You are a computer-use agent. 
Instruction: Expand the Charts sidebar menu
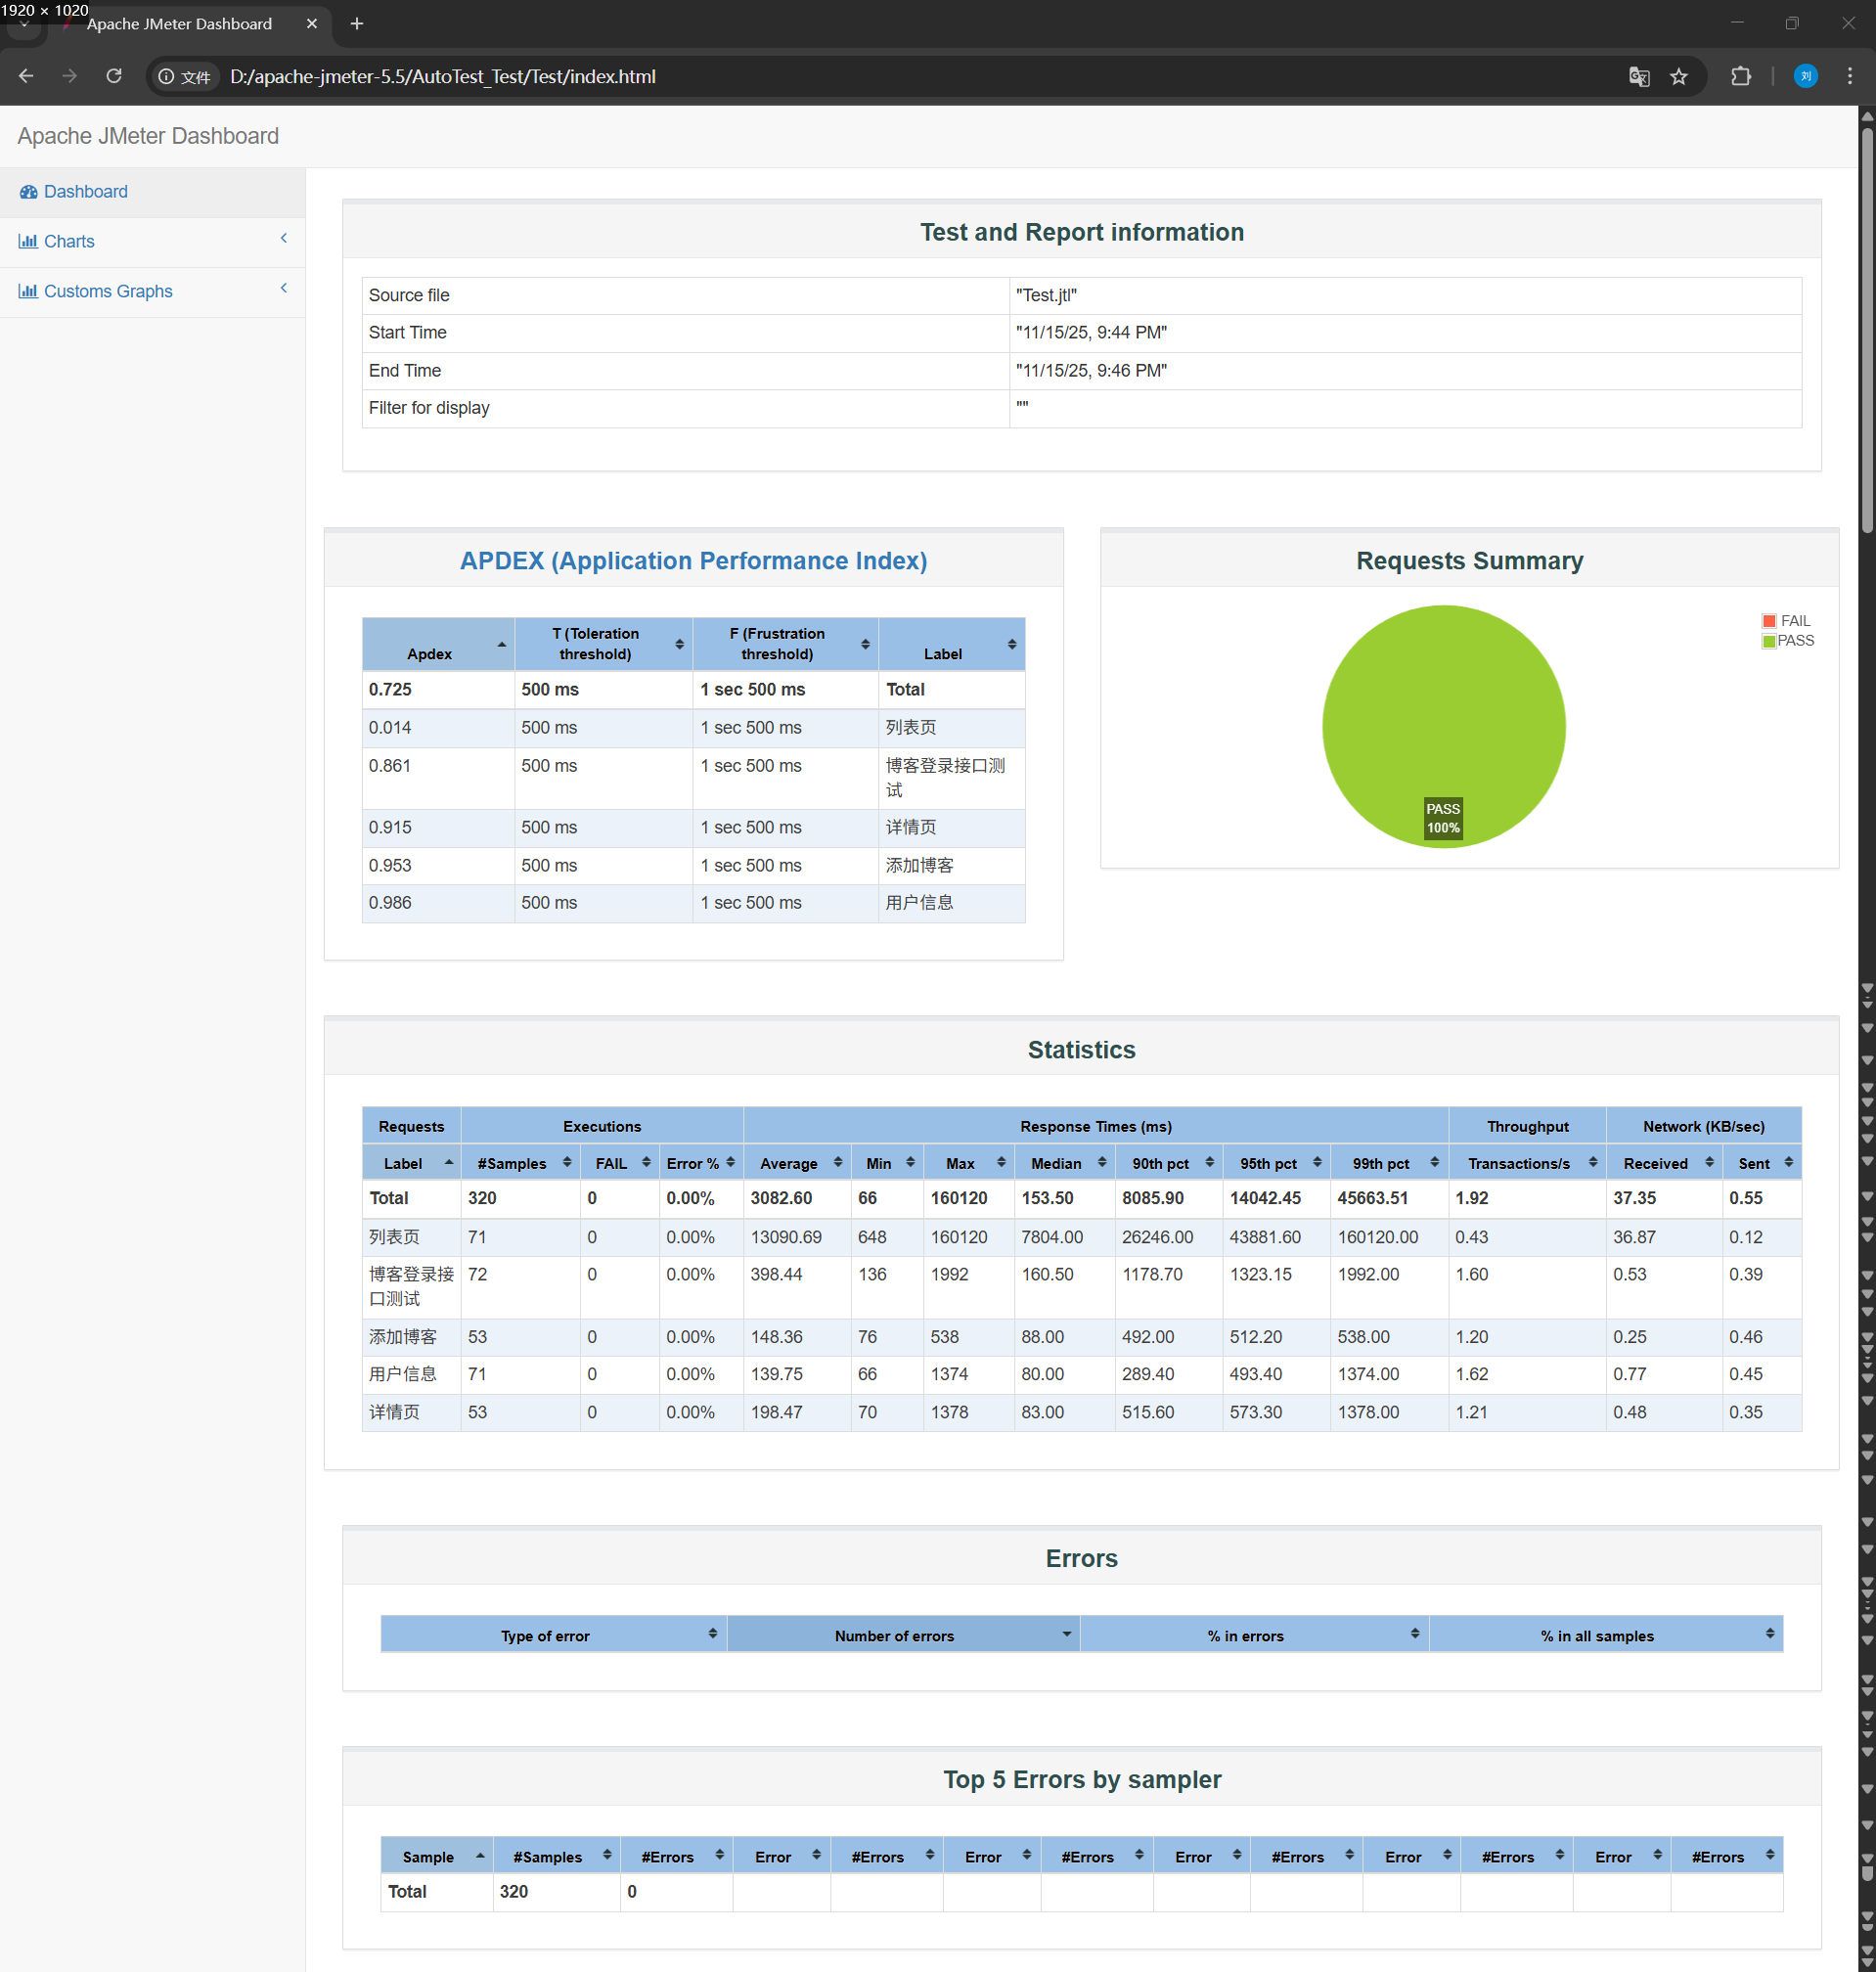click(x=152, y=242)
